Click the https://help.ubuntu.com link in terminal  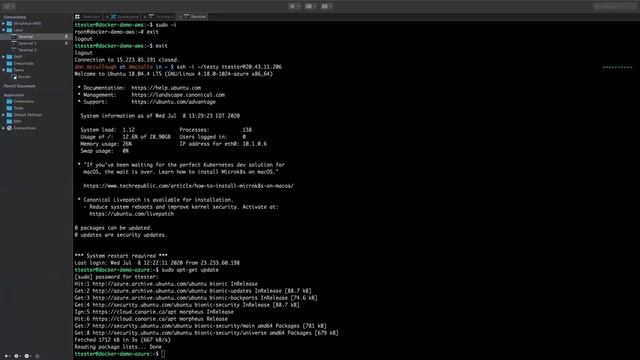click(166, 88)
